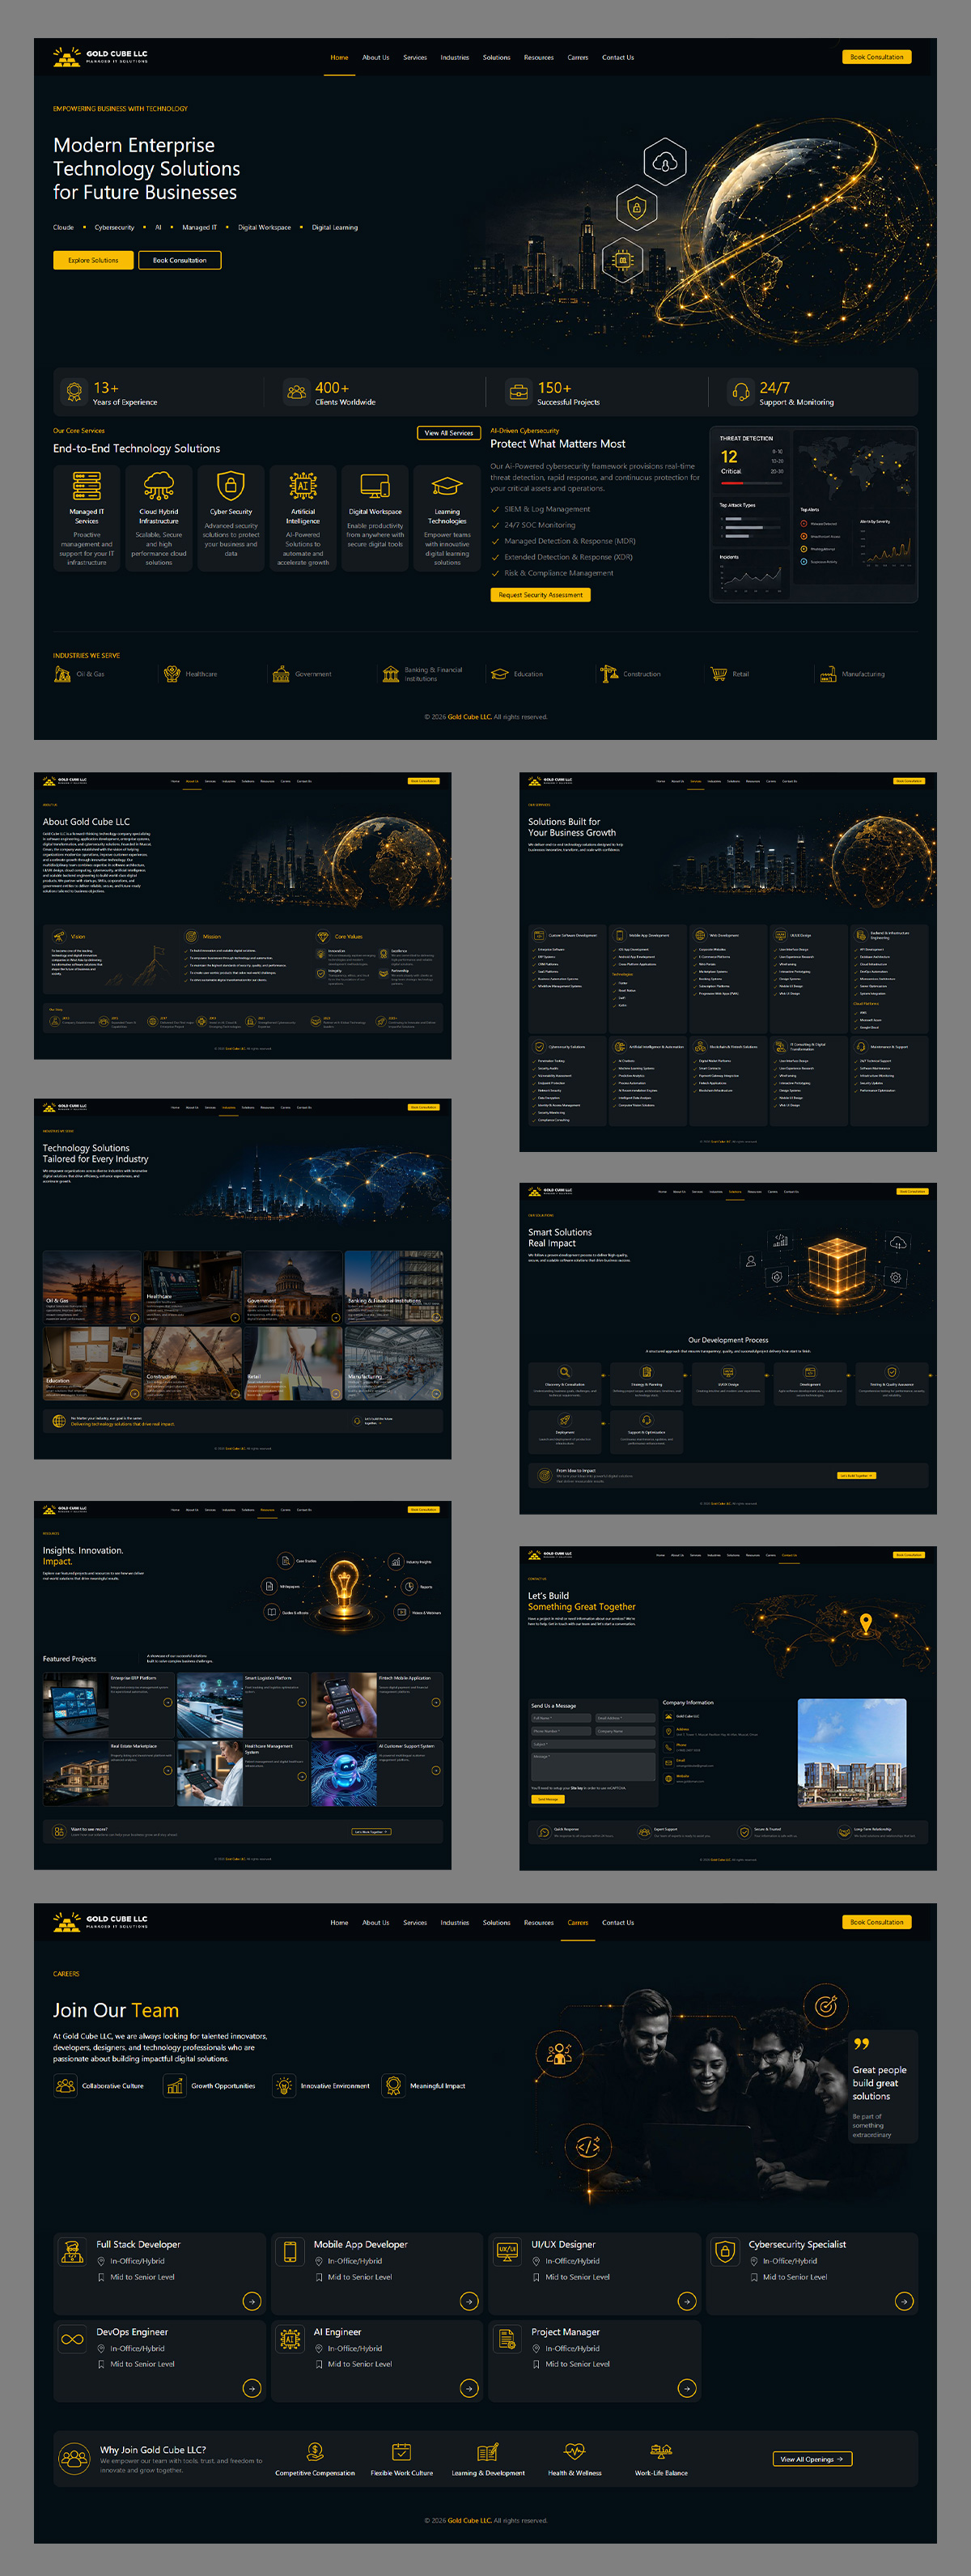Click the Request Security Assessment button
Image resolution: width=971 pixels, height=2576 pixels.
[x=541, y=595]
